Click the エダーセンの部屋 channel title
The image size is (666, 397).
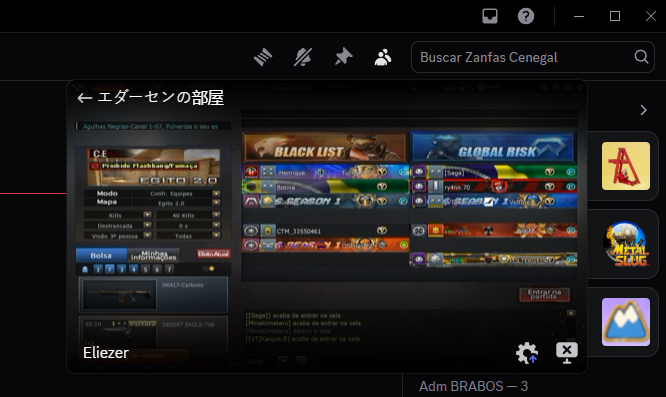tap(161, 98)
